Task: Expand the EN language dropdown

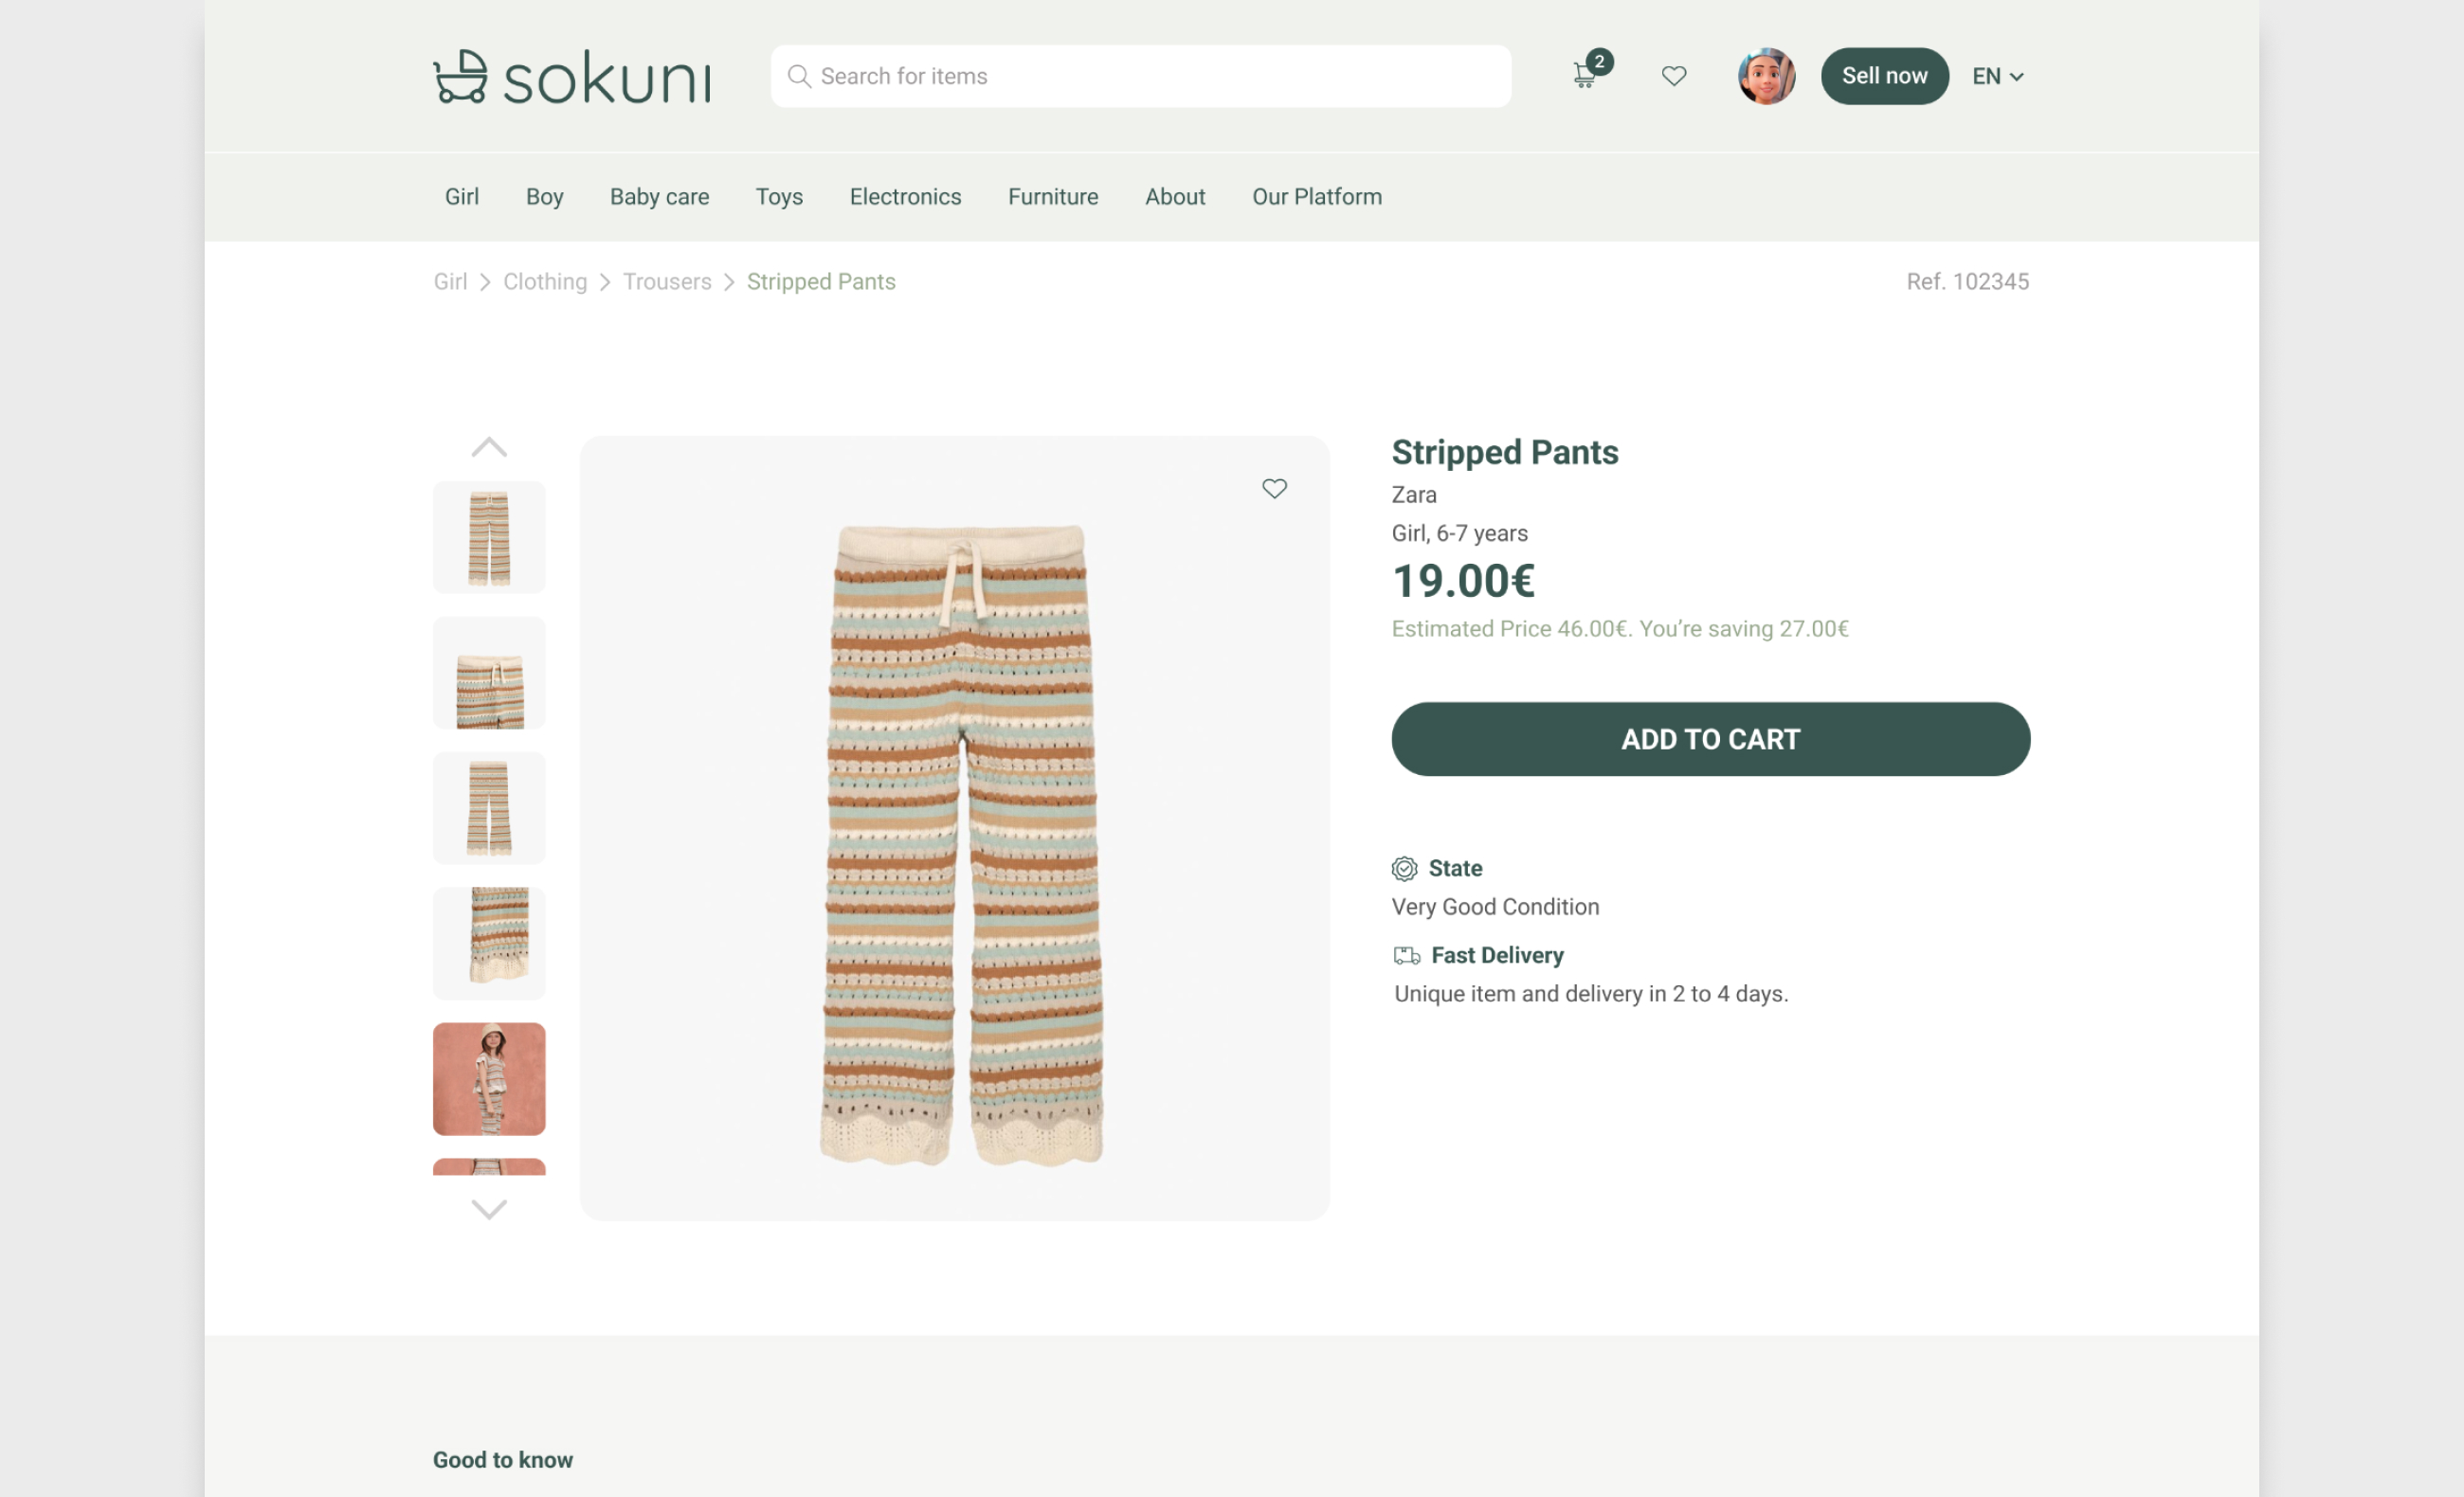Action: (1998, 76)
